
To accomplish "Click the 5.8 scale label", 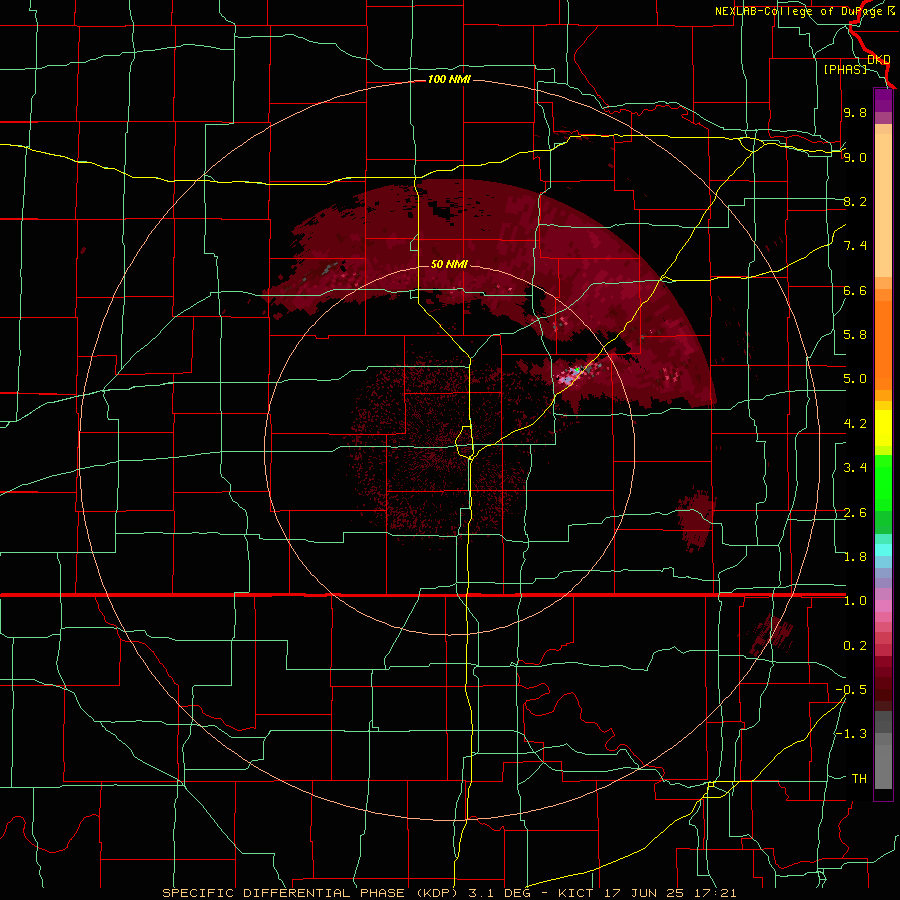I will [855, 335].
